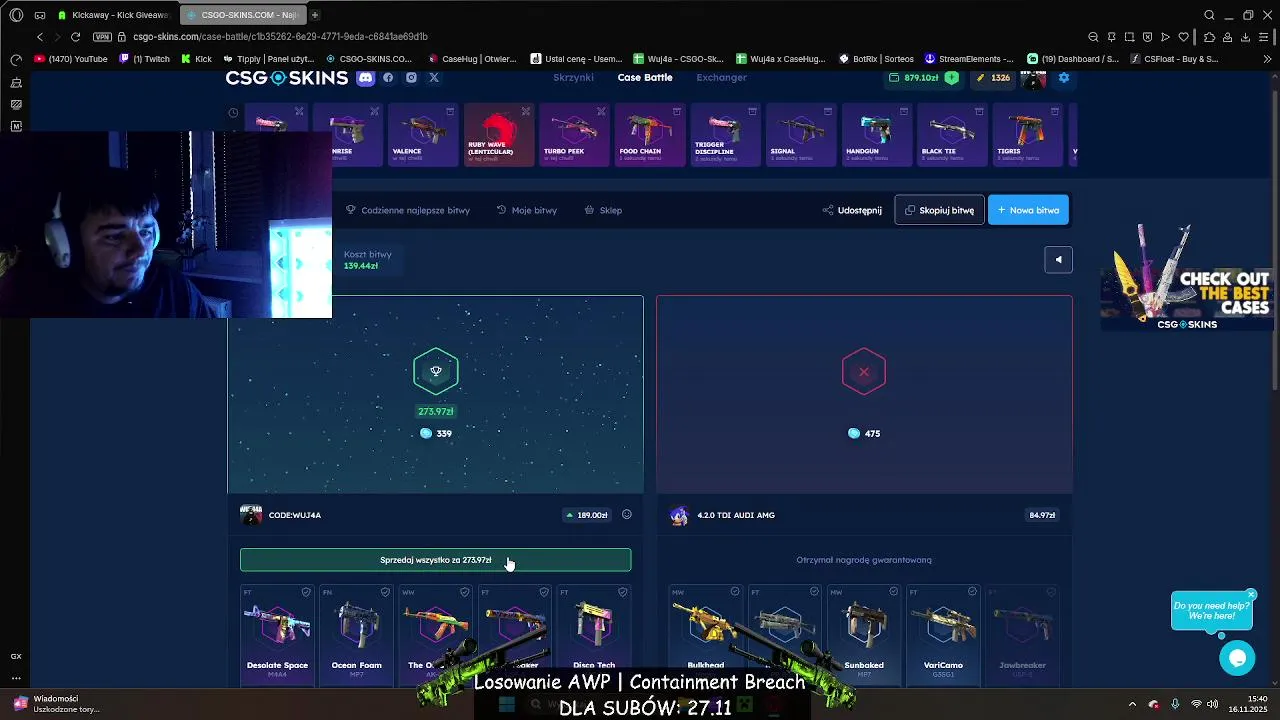Open the Moje bitwy tab
Screen dimensions: 1280x720
click(x=527, y=210)
